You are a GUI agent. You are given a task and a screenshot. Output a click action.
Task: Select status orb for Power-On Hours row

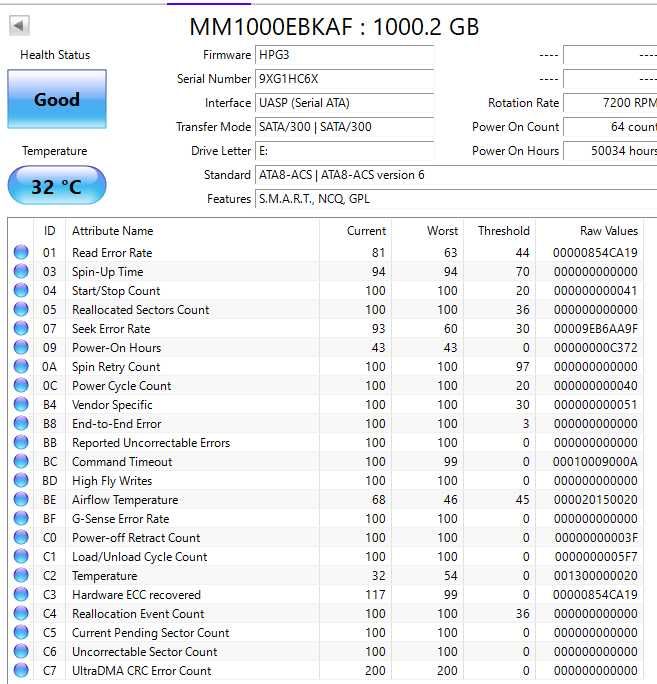21,347
